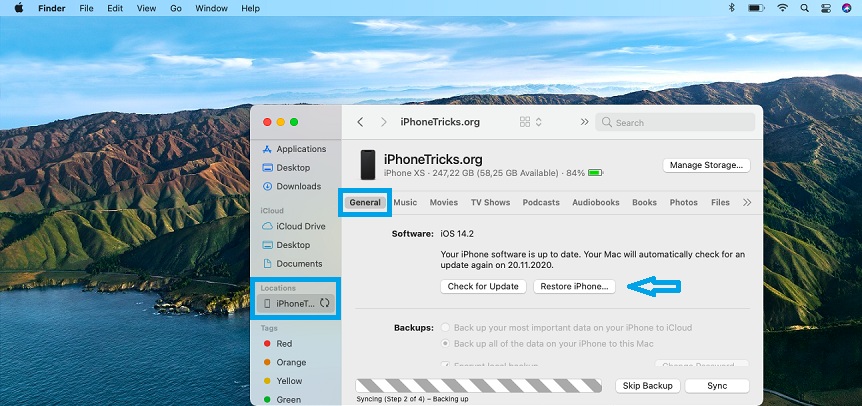The height and width of the screenshot is (406, 862).
Task: Open the Edit menu
Action: click(x=115, y=8)
